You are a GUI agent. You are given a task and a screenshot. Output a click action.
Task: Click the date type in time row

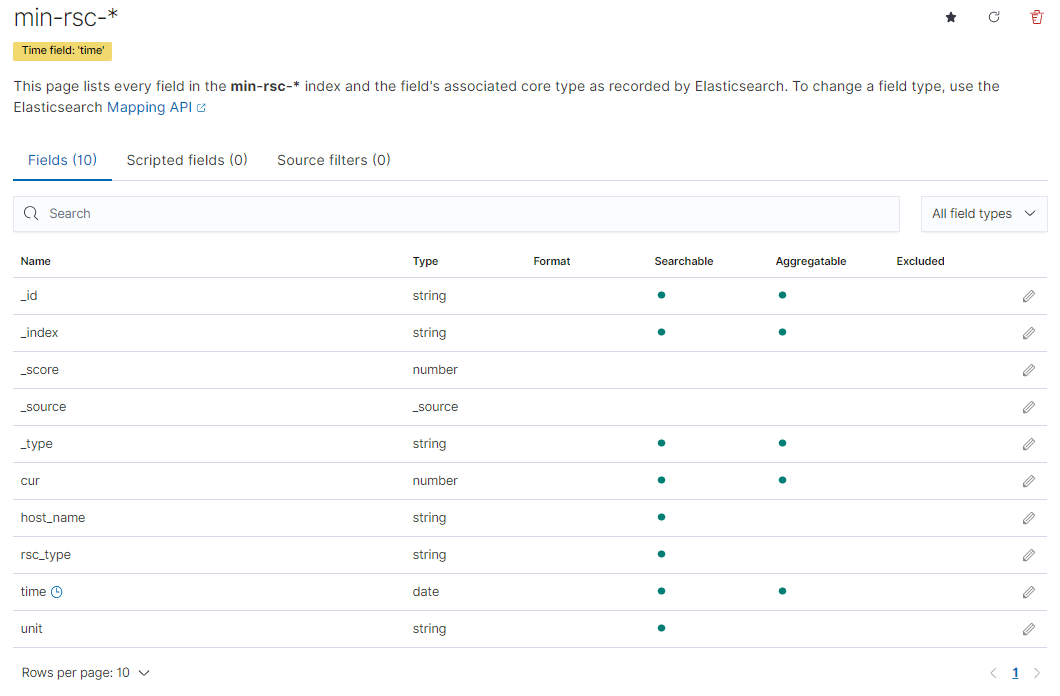426,592
